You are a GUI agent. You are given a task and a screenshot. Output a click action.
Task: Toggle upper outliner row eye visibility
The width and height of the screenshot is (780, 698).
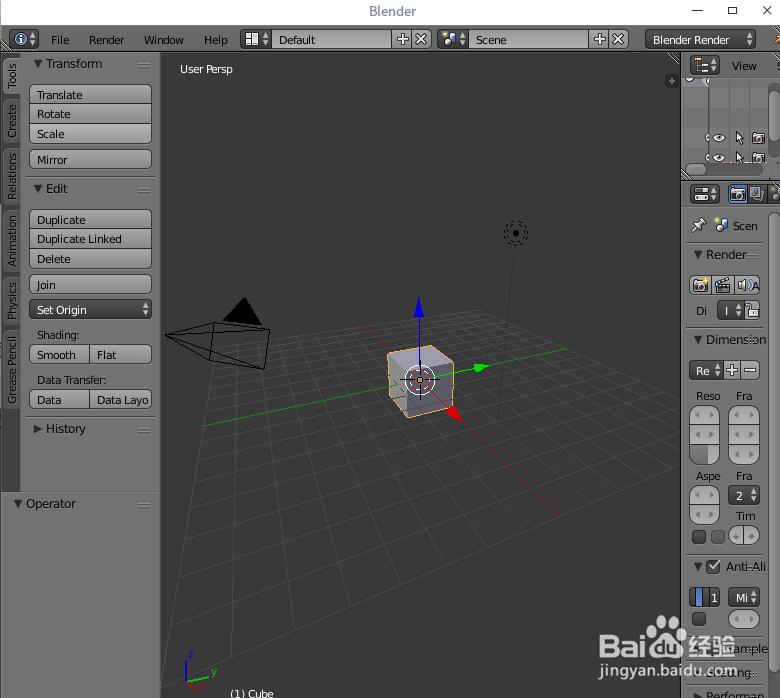pos(718,138)
